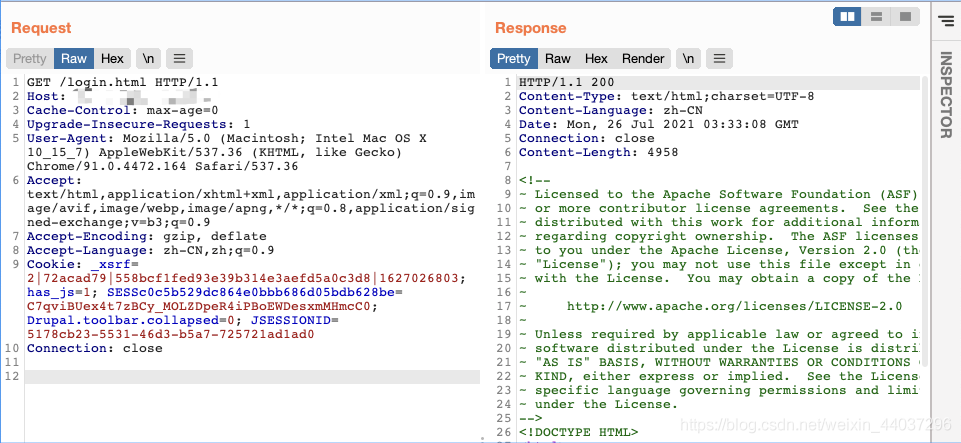Select the Render tab in Response

pos(643,59)
